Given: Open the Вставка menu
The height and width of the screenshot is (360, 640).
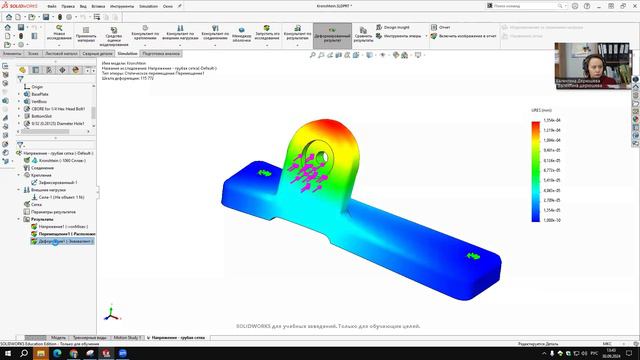Looking at the screenshot, I should tap(98, 6).
